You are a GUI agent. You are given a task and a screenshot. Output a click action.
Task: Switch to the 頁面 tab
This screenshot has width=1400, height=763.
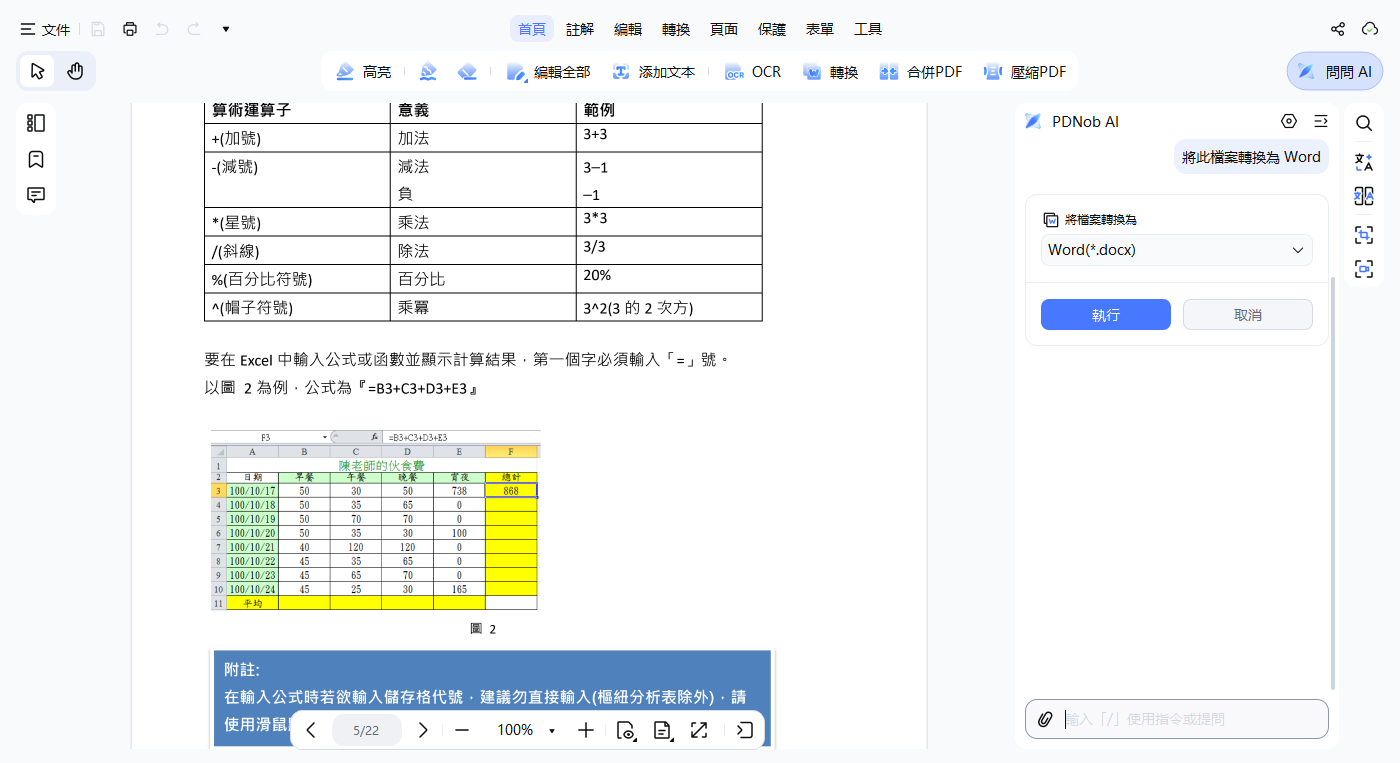(x=724, y=29)
